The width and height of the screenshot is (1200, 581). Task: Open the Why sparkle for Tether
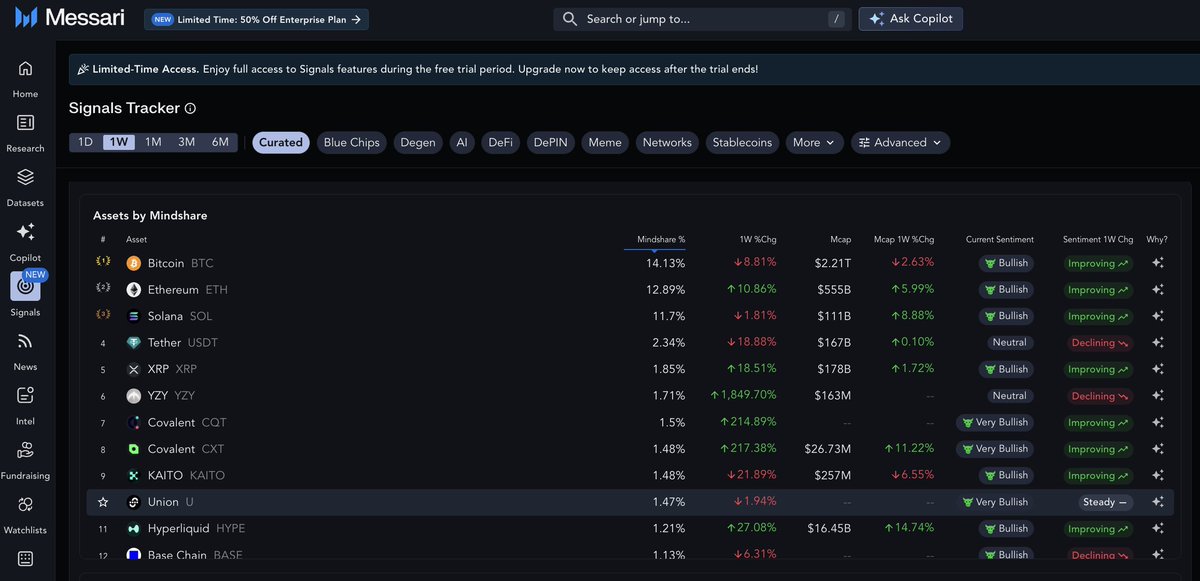coord(1157,343)
